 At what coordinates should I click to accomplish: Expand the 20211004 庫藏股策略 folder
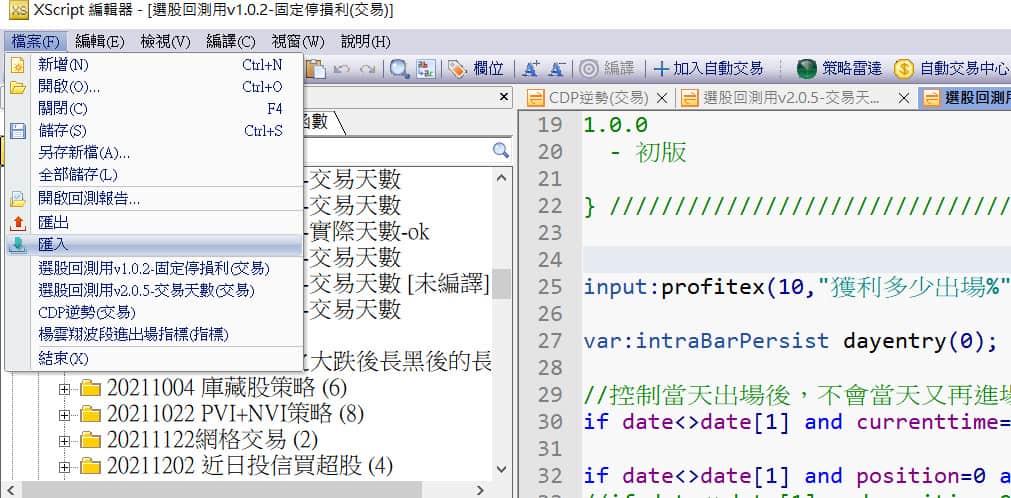(x=66, y=387)
